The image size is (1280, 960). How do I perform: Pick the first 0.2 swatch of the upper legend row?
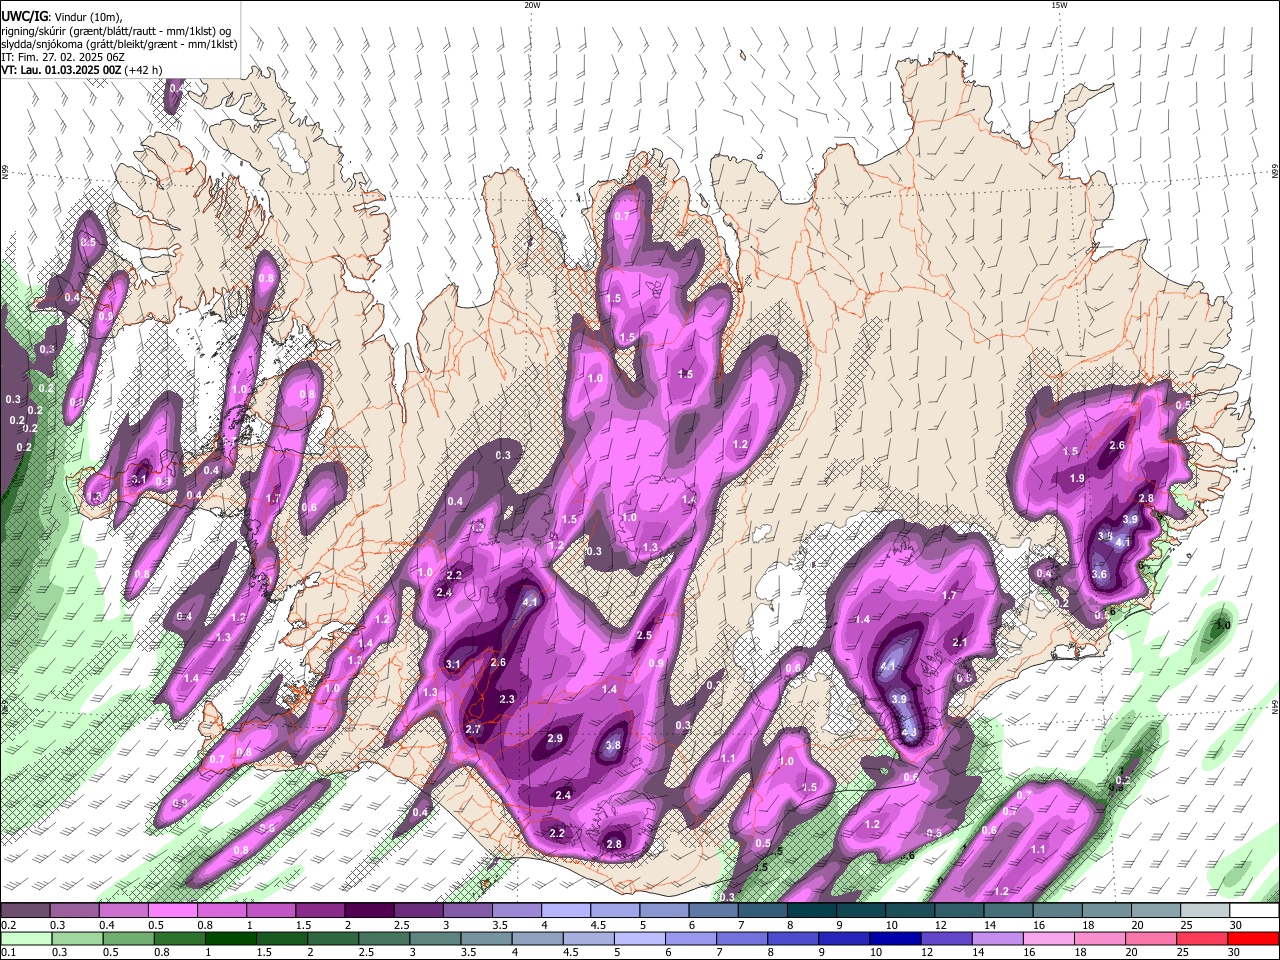click(25, 910)
